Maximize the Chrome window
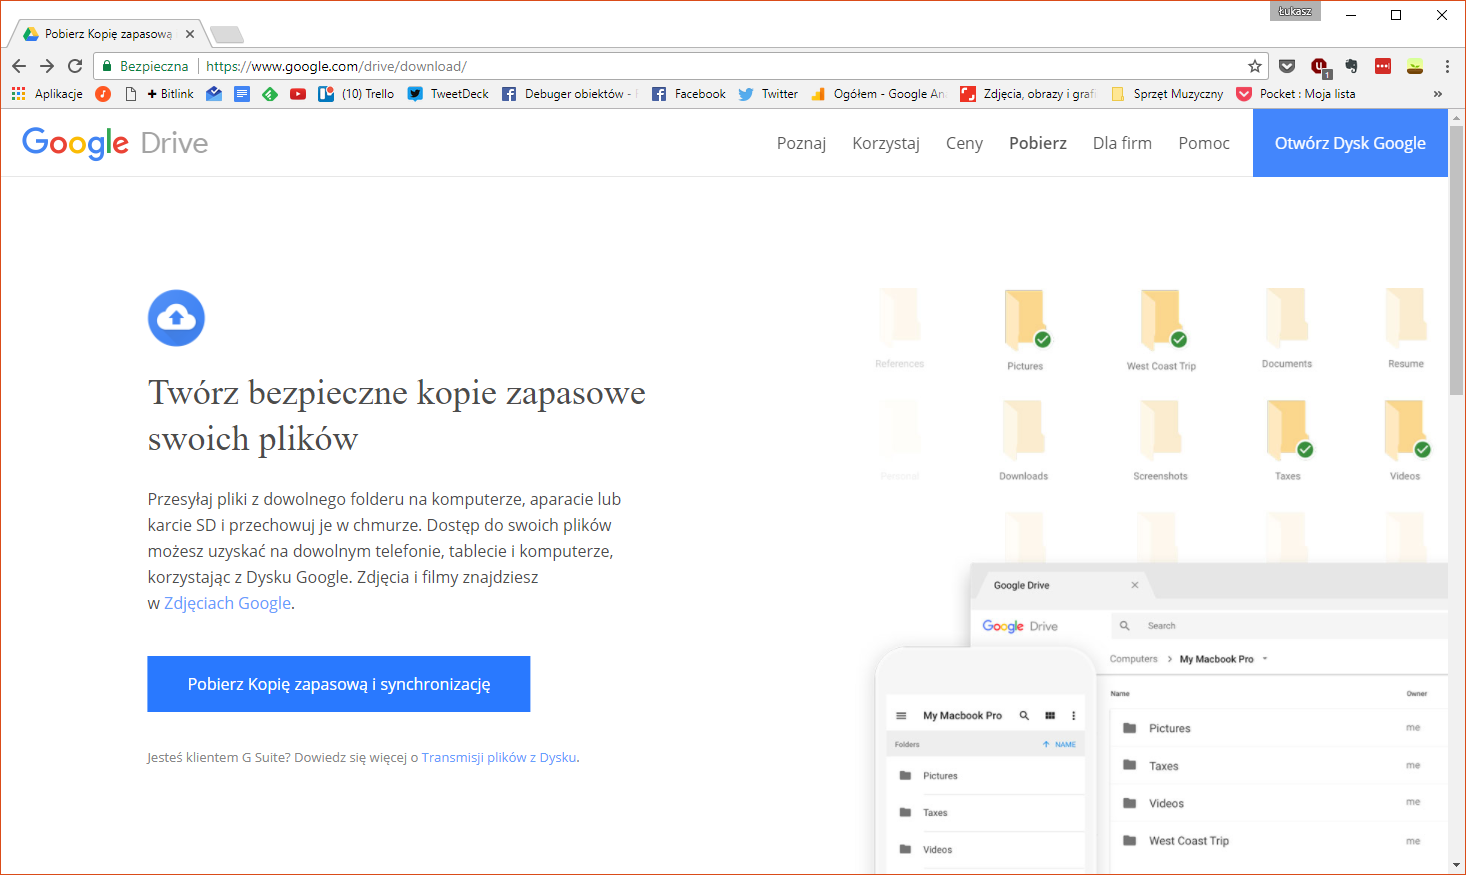Image resolution: width=1466 pixels, height=875 pixels. click(x=1396, y=15)
